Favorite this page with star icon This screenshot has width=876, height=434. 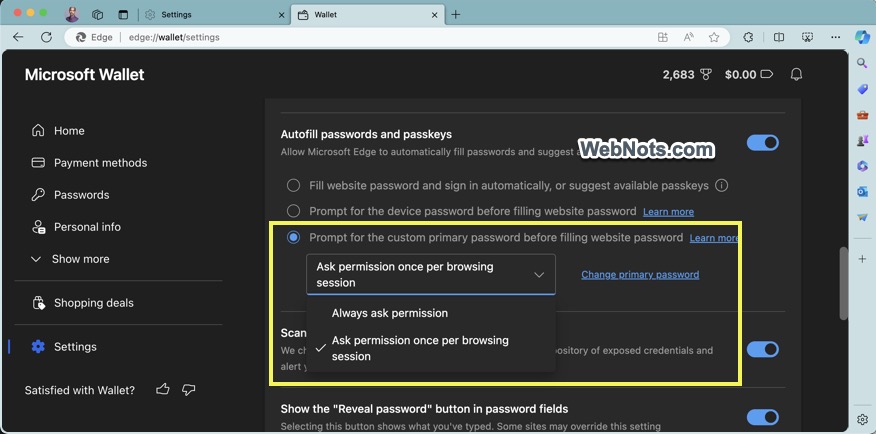pos(714,37)
